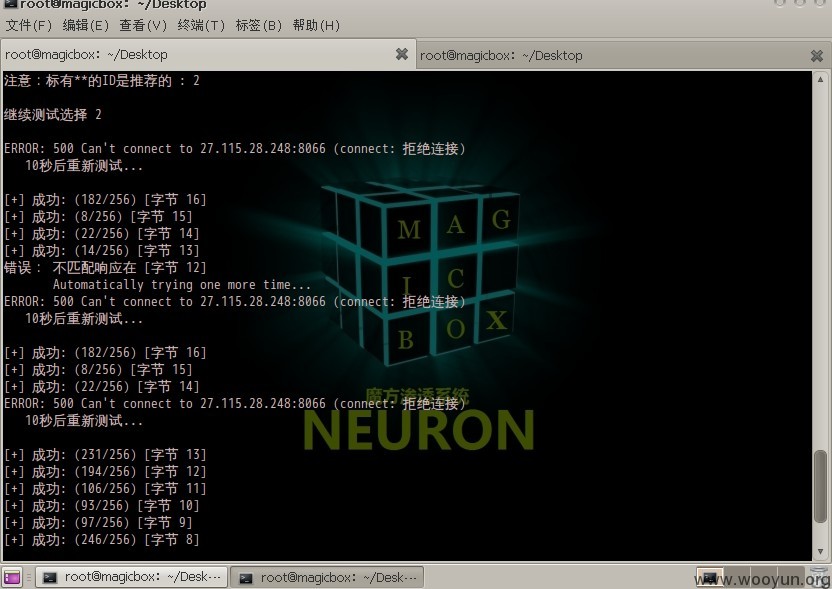The height and width of the screenshot is (589, 832).
Task: Click the first ERROR 500 connect line
Action: 235,149
